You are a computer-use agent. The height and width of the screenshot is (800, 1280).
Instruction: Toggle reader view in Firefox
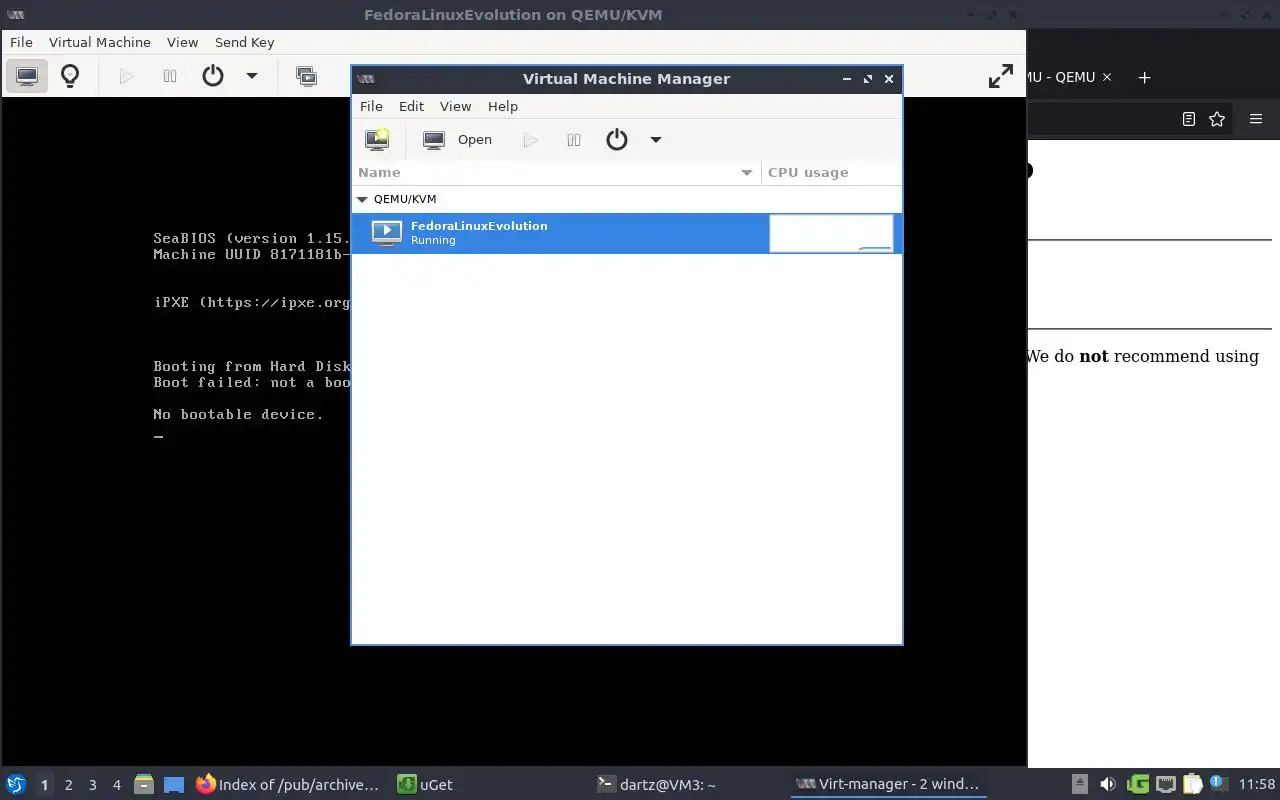pyautogui.click(x=1189, y=119)
